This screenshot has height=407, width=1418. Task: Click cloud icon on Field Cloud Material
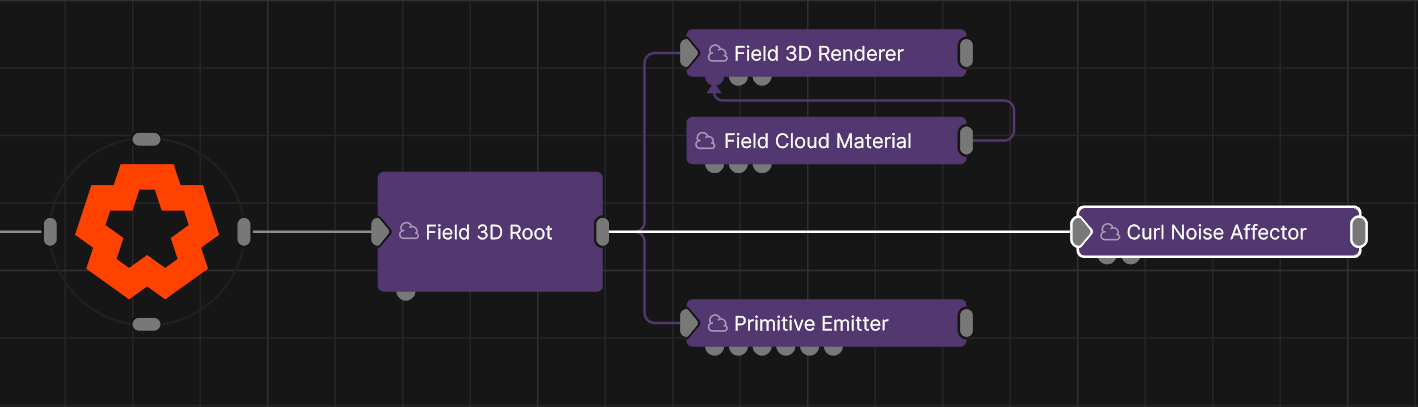(706, 141)
